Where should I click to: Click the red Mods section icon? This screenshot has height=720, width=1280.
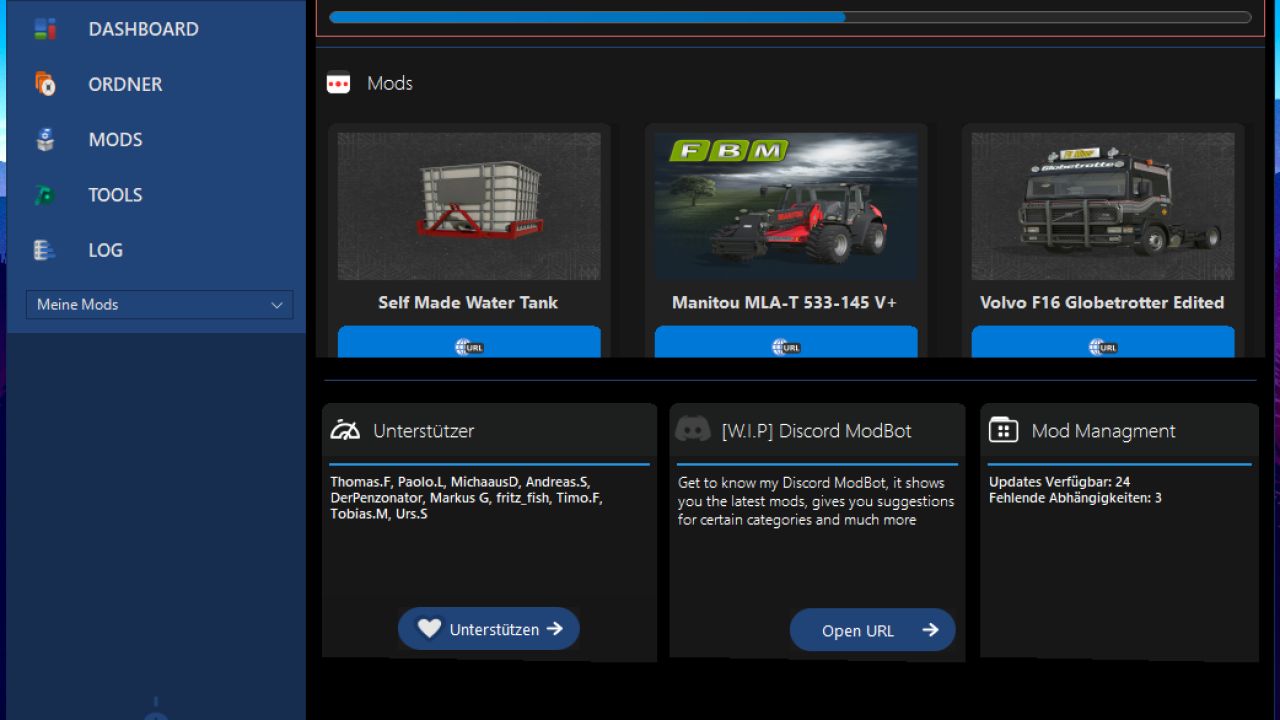339,84
